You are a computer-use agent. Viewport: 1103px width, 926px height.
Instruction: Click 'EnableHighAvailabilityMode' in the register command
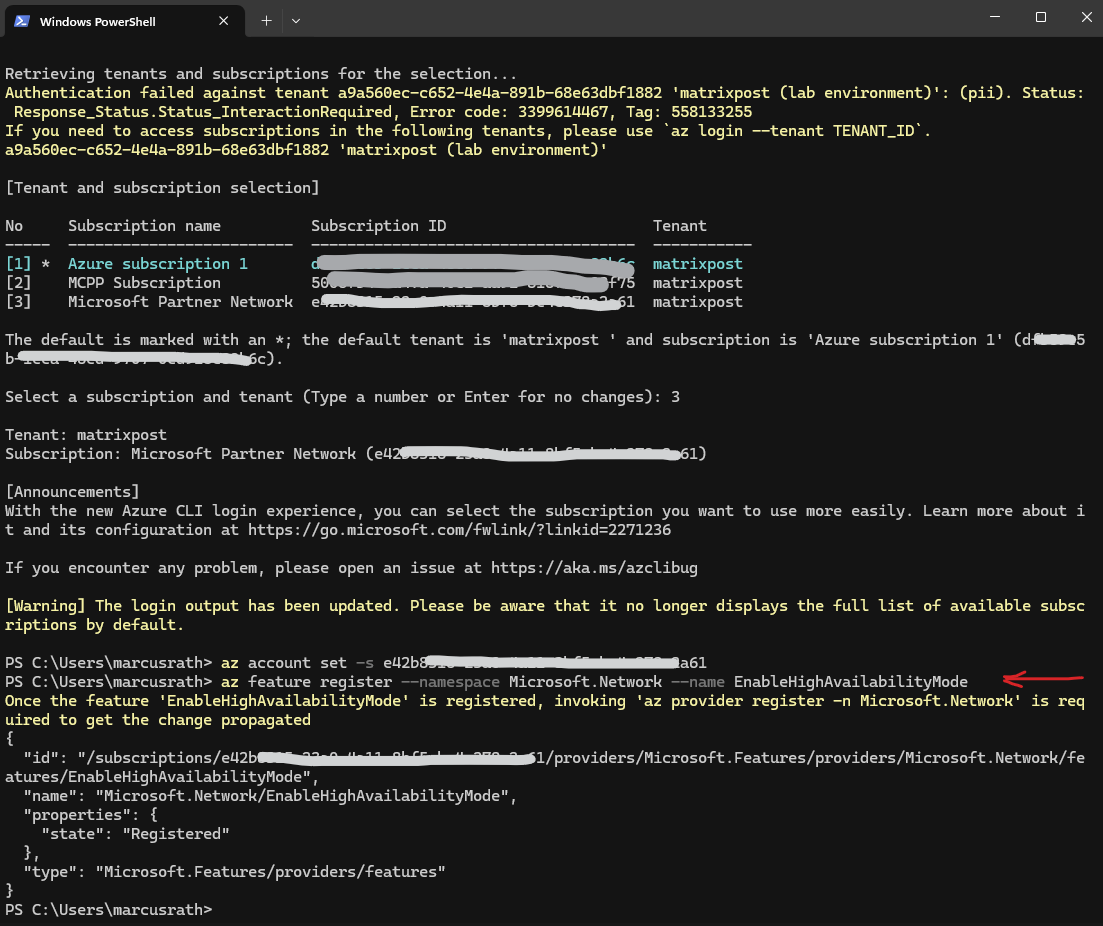[850, 682]
